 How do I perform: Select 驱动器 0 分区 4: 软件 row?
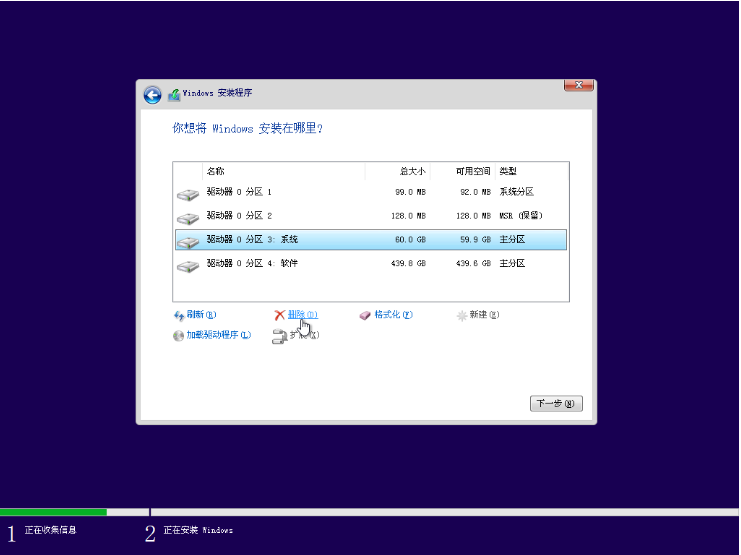click(x=371, y=263)
